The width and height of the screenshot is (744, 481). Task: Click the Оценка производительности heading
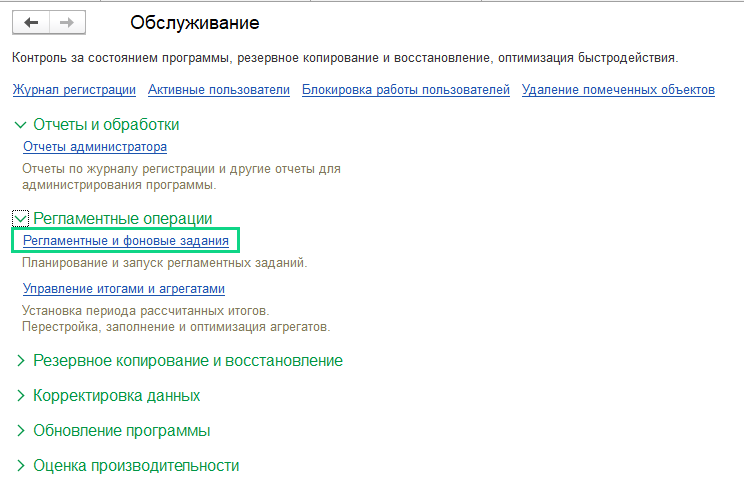tap(136, 466)
